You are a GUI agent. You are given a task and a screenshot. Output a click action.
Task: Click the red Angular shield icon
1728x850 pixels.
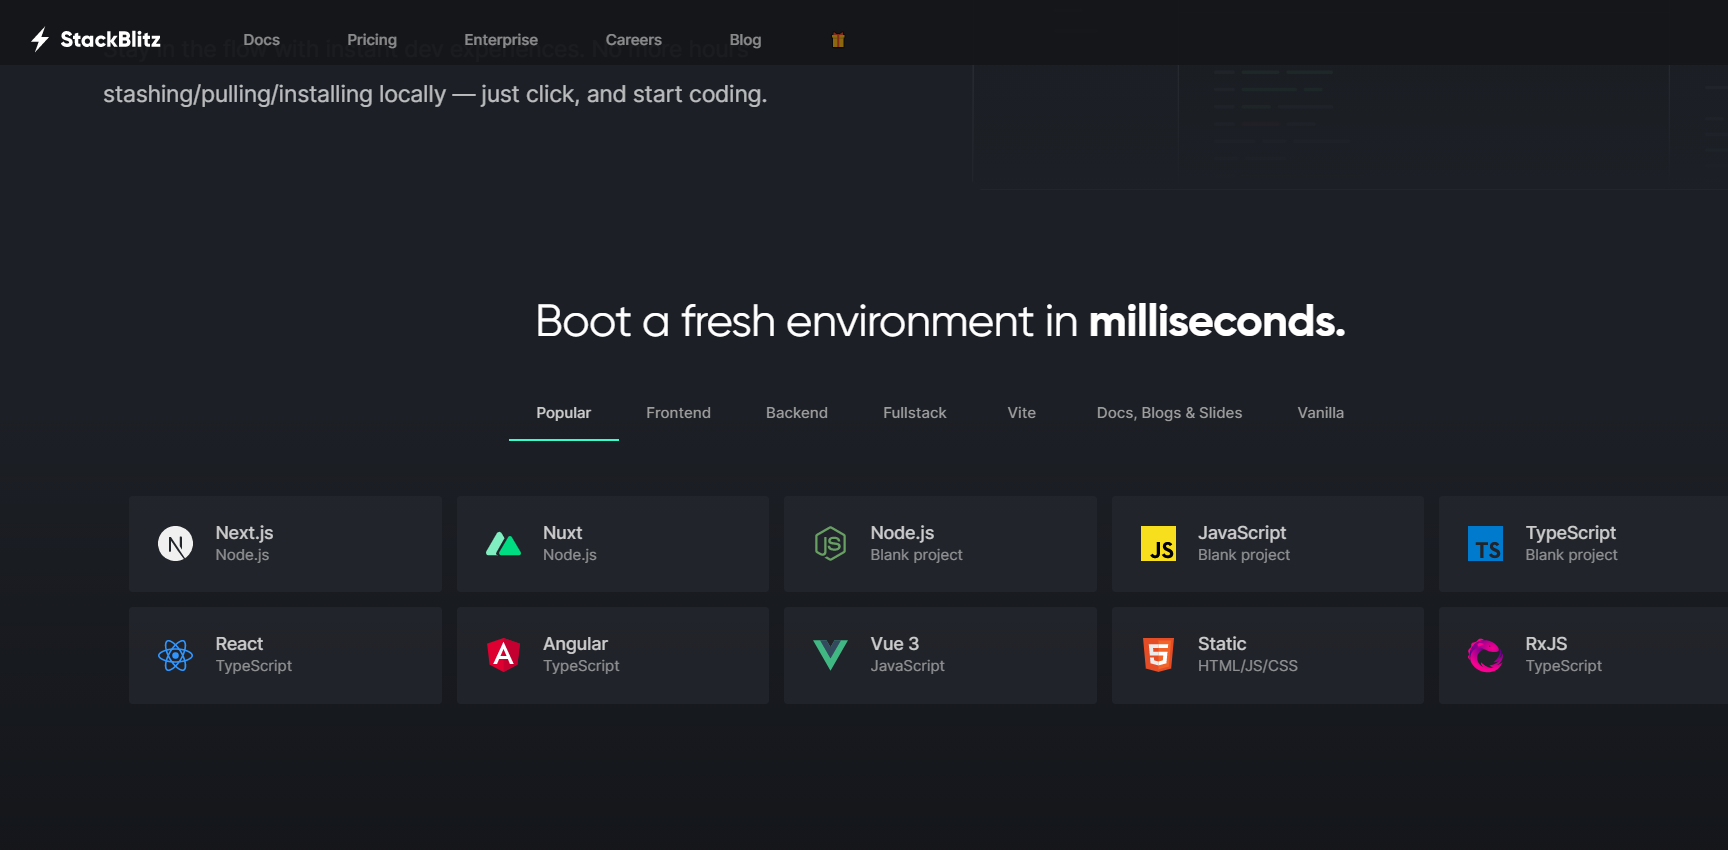coord(503,655)
